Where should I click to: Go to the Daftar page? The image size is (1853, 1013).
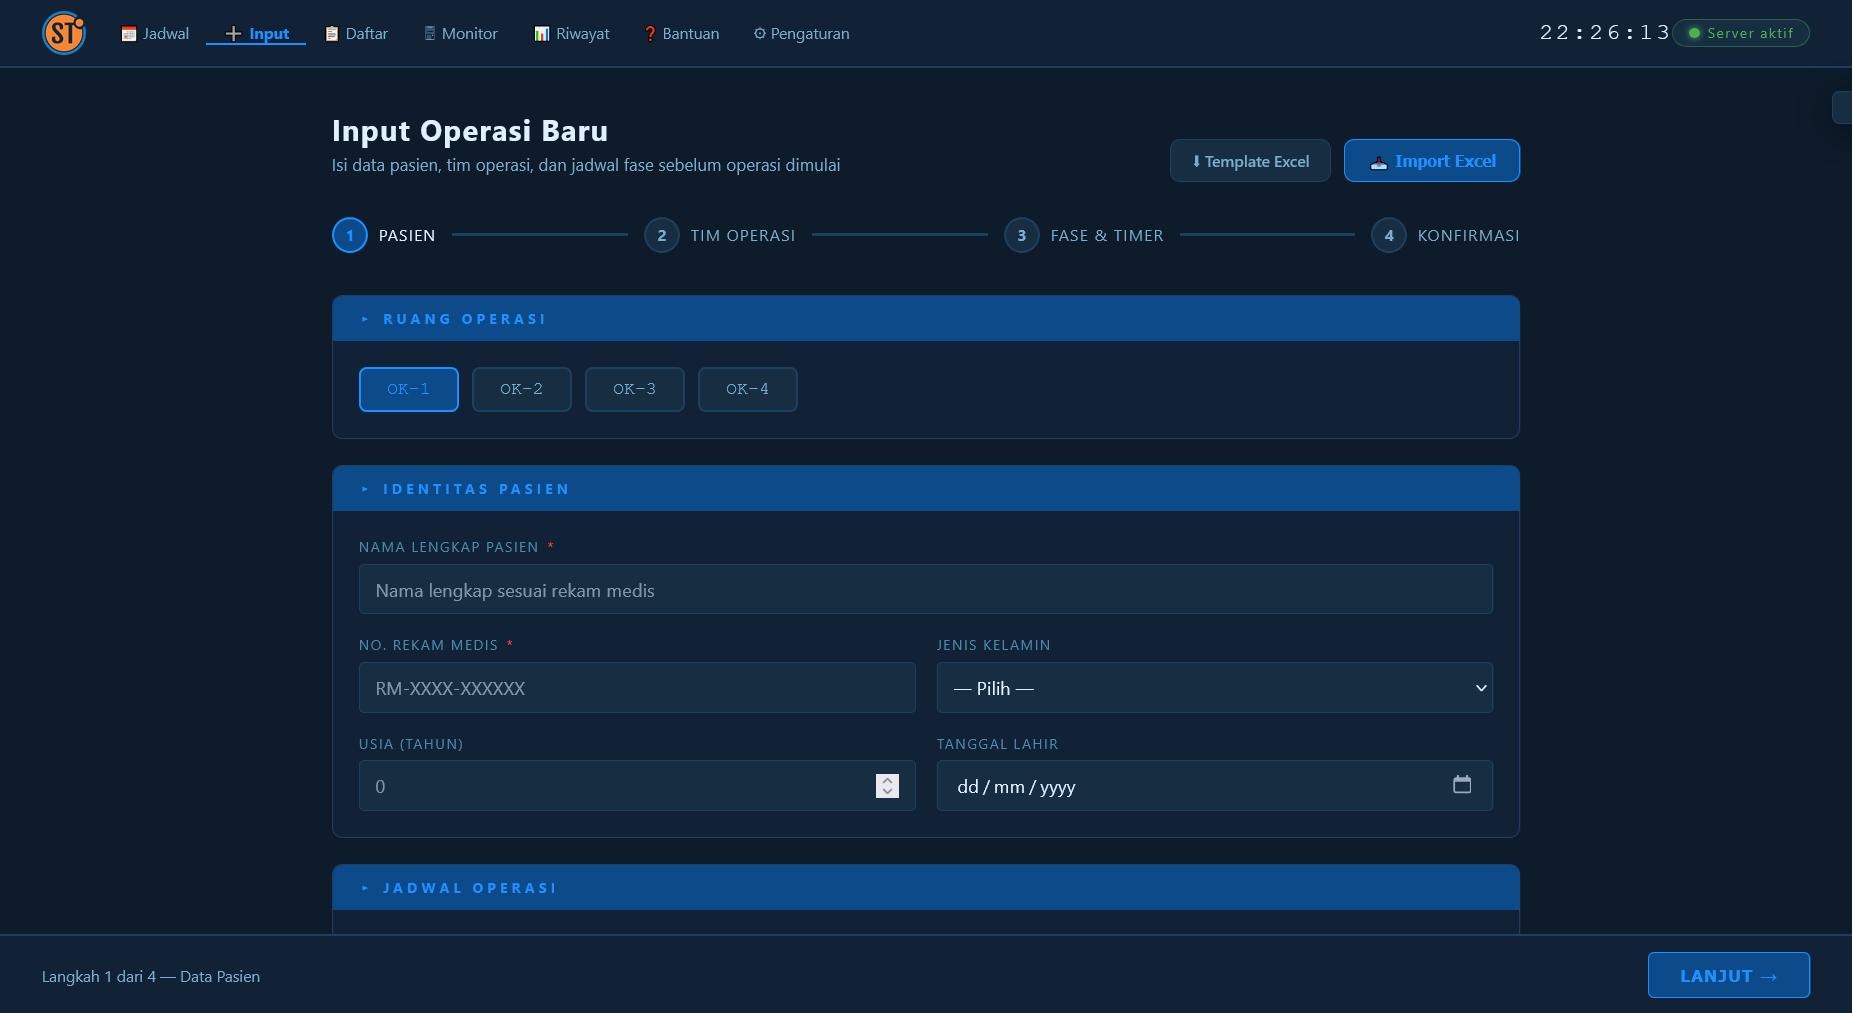356,33
